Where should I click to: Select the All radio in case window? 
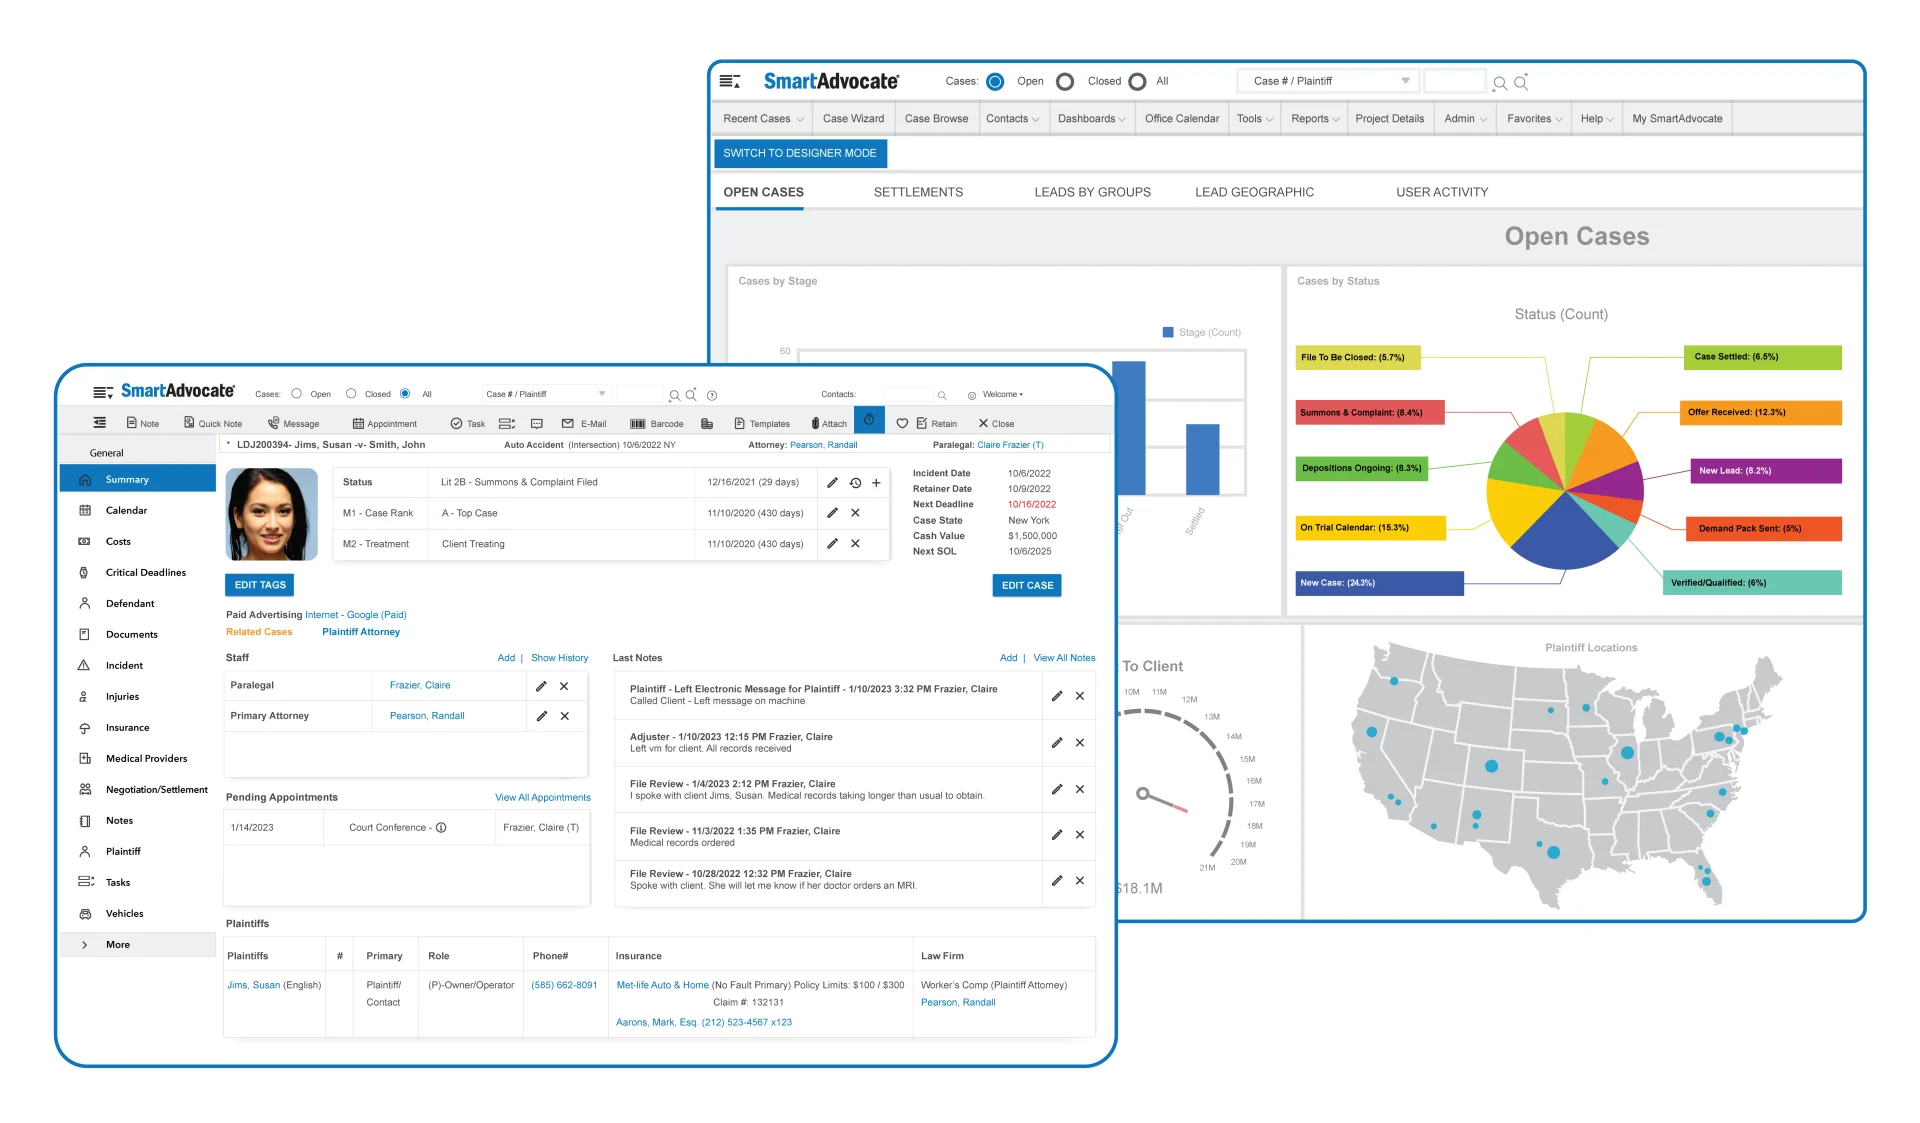tap(405, 394)
